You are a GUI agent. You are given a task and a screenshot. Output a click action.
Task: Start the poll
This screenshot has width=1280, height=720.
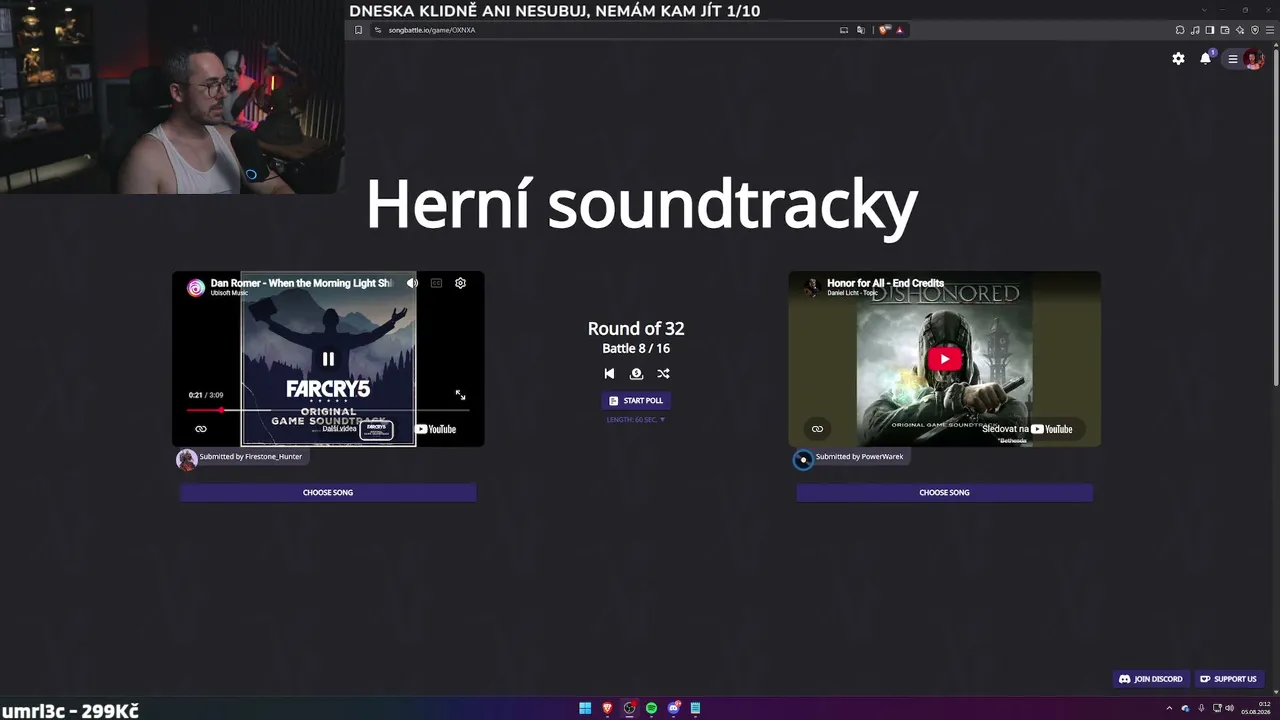click(x=636, y=400)
